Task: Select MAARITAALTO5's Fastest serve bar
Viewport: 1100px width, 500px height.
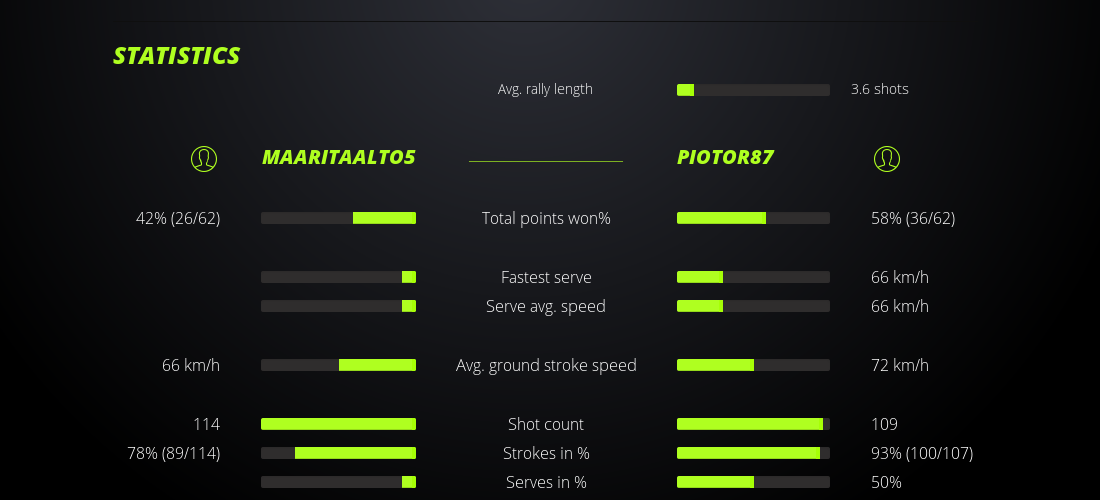Action: click(338, 277)
